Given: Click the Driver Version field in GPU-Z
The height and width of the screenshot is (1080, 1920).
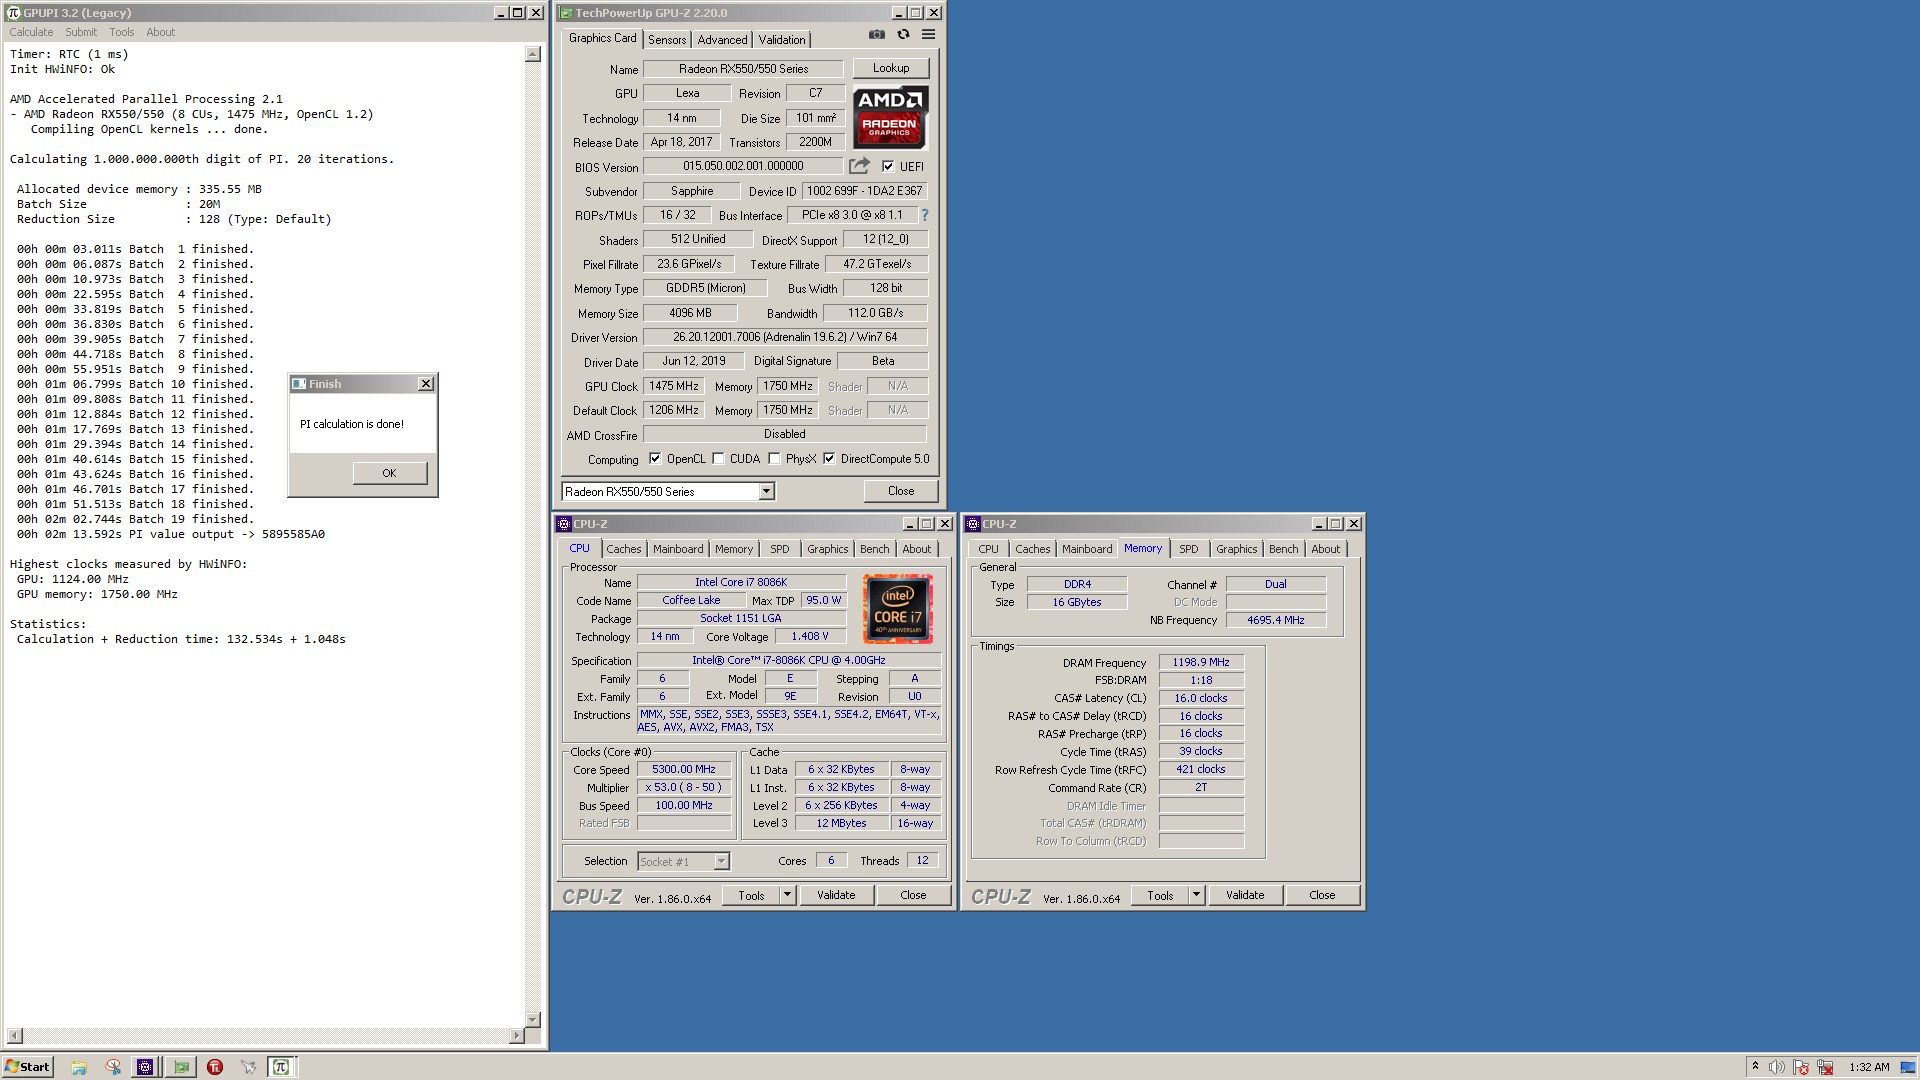Looking at the screenshot, I should [785, 337].
